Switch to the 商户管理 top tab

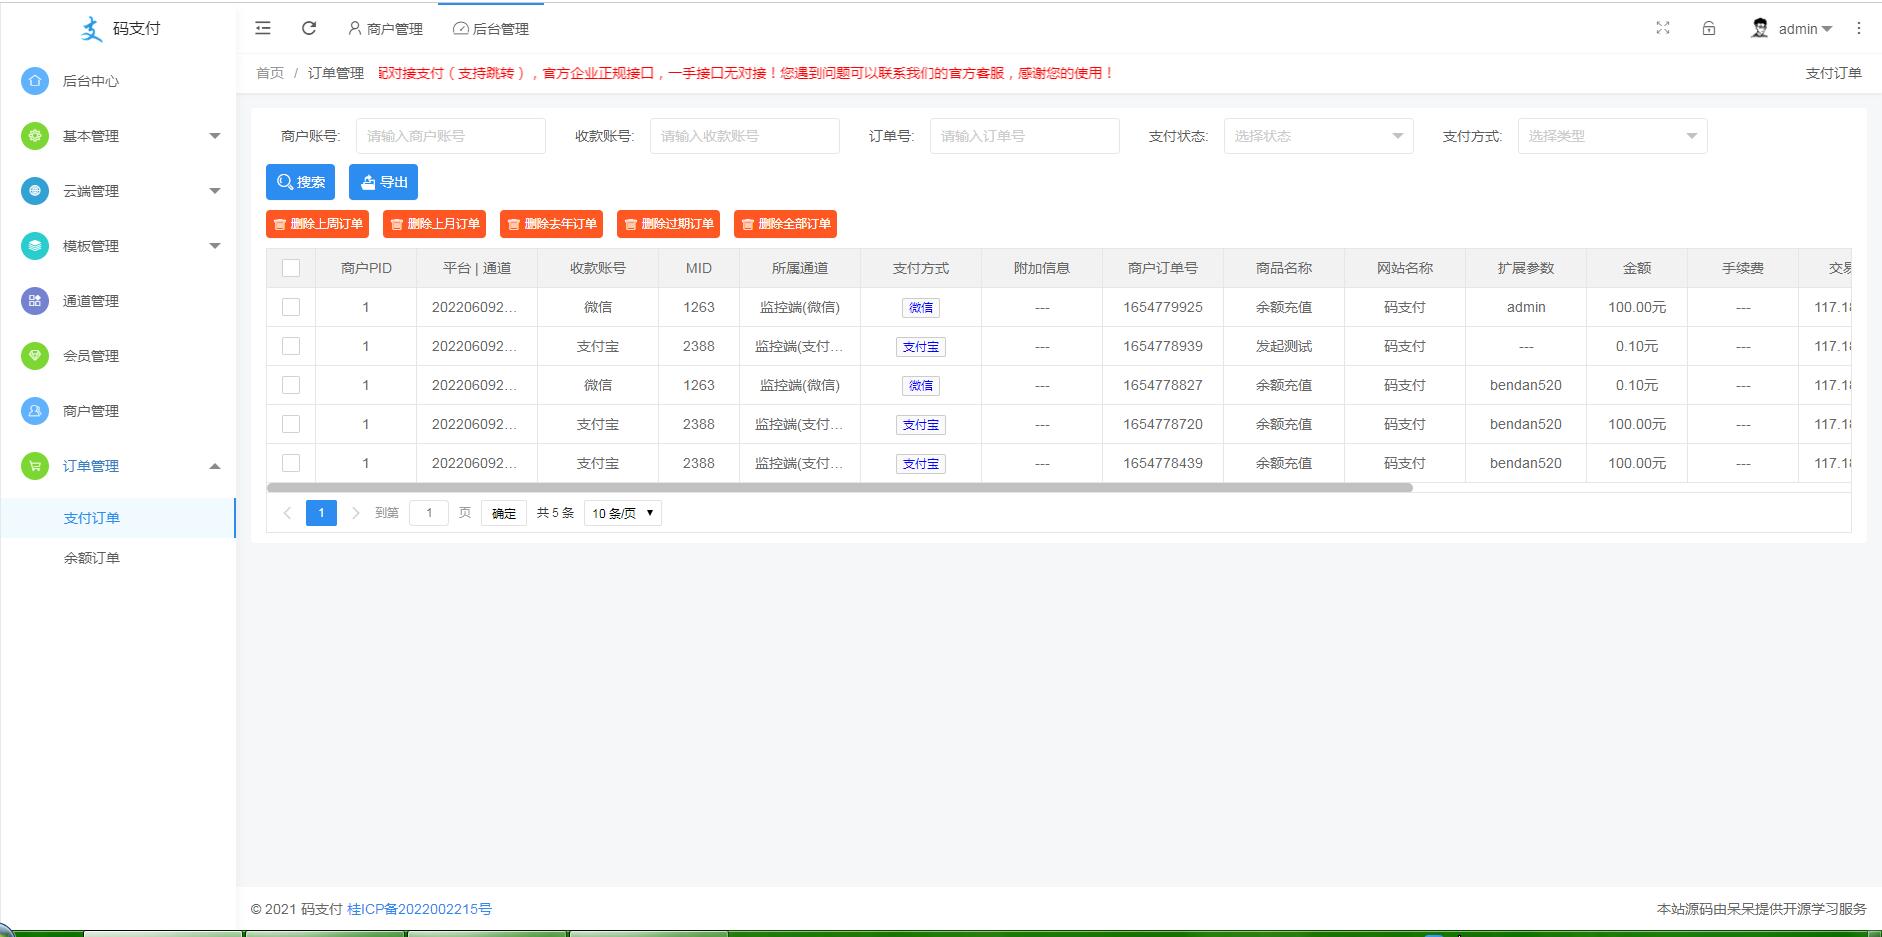[x=385, y=29]
